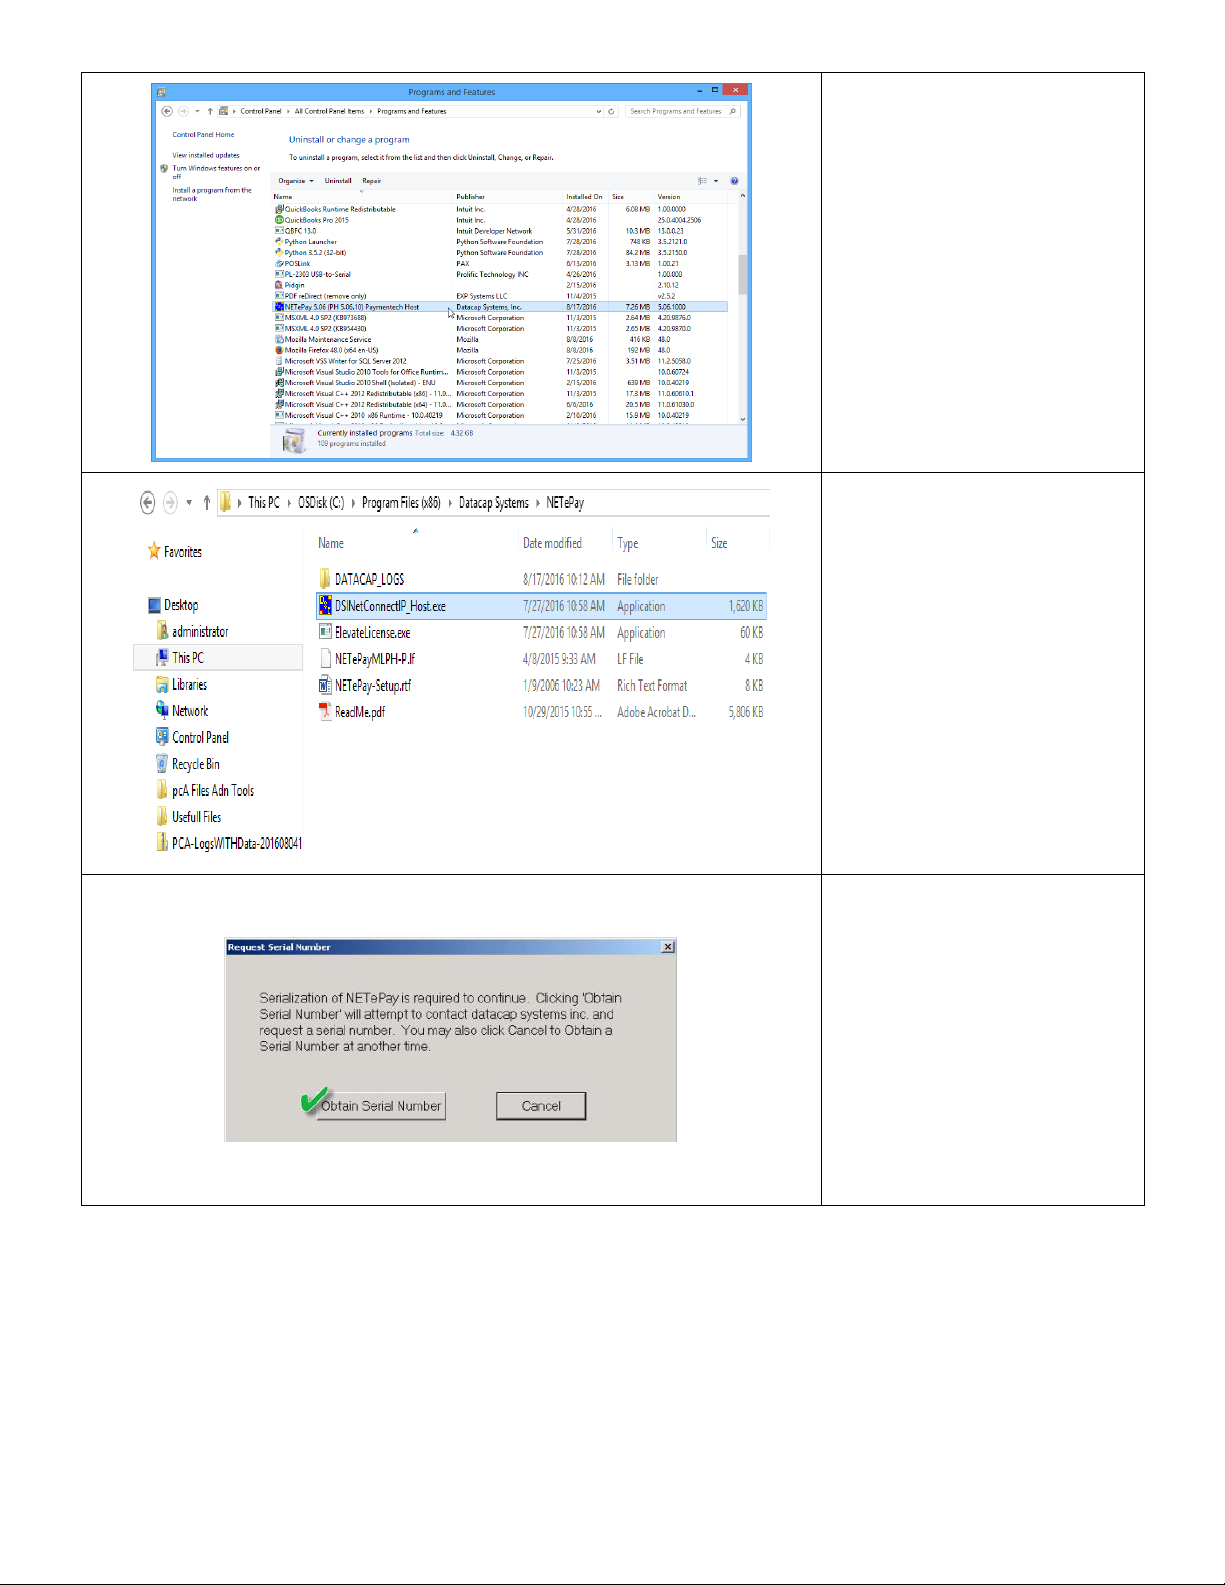Change list view style in Programs and Features
The width and height of the screenshot is (1225, 1585).
[702, 181]
